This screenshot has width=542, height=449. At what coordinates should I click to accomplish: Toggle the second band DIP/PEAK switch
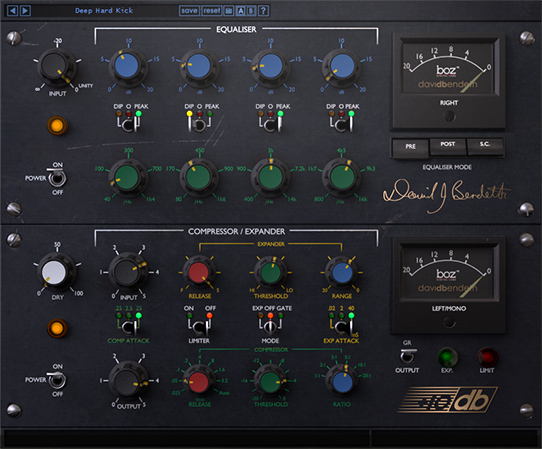199,124
